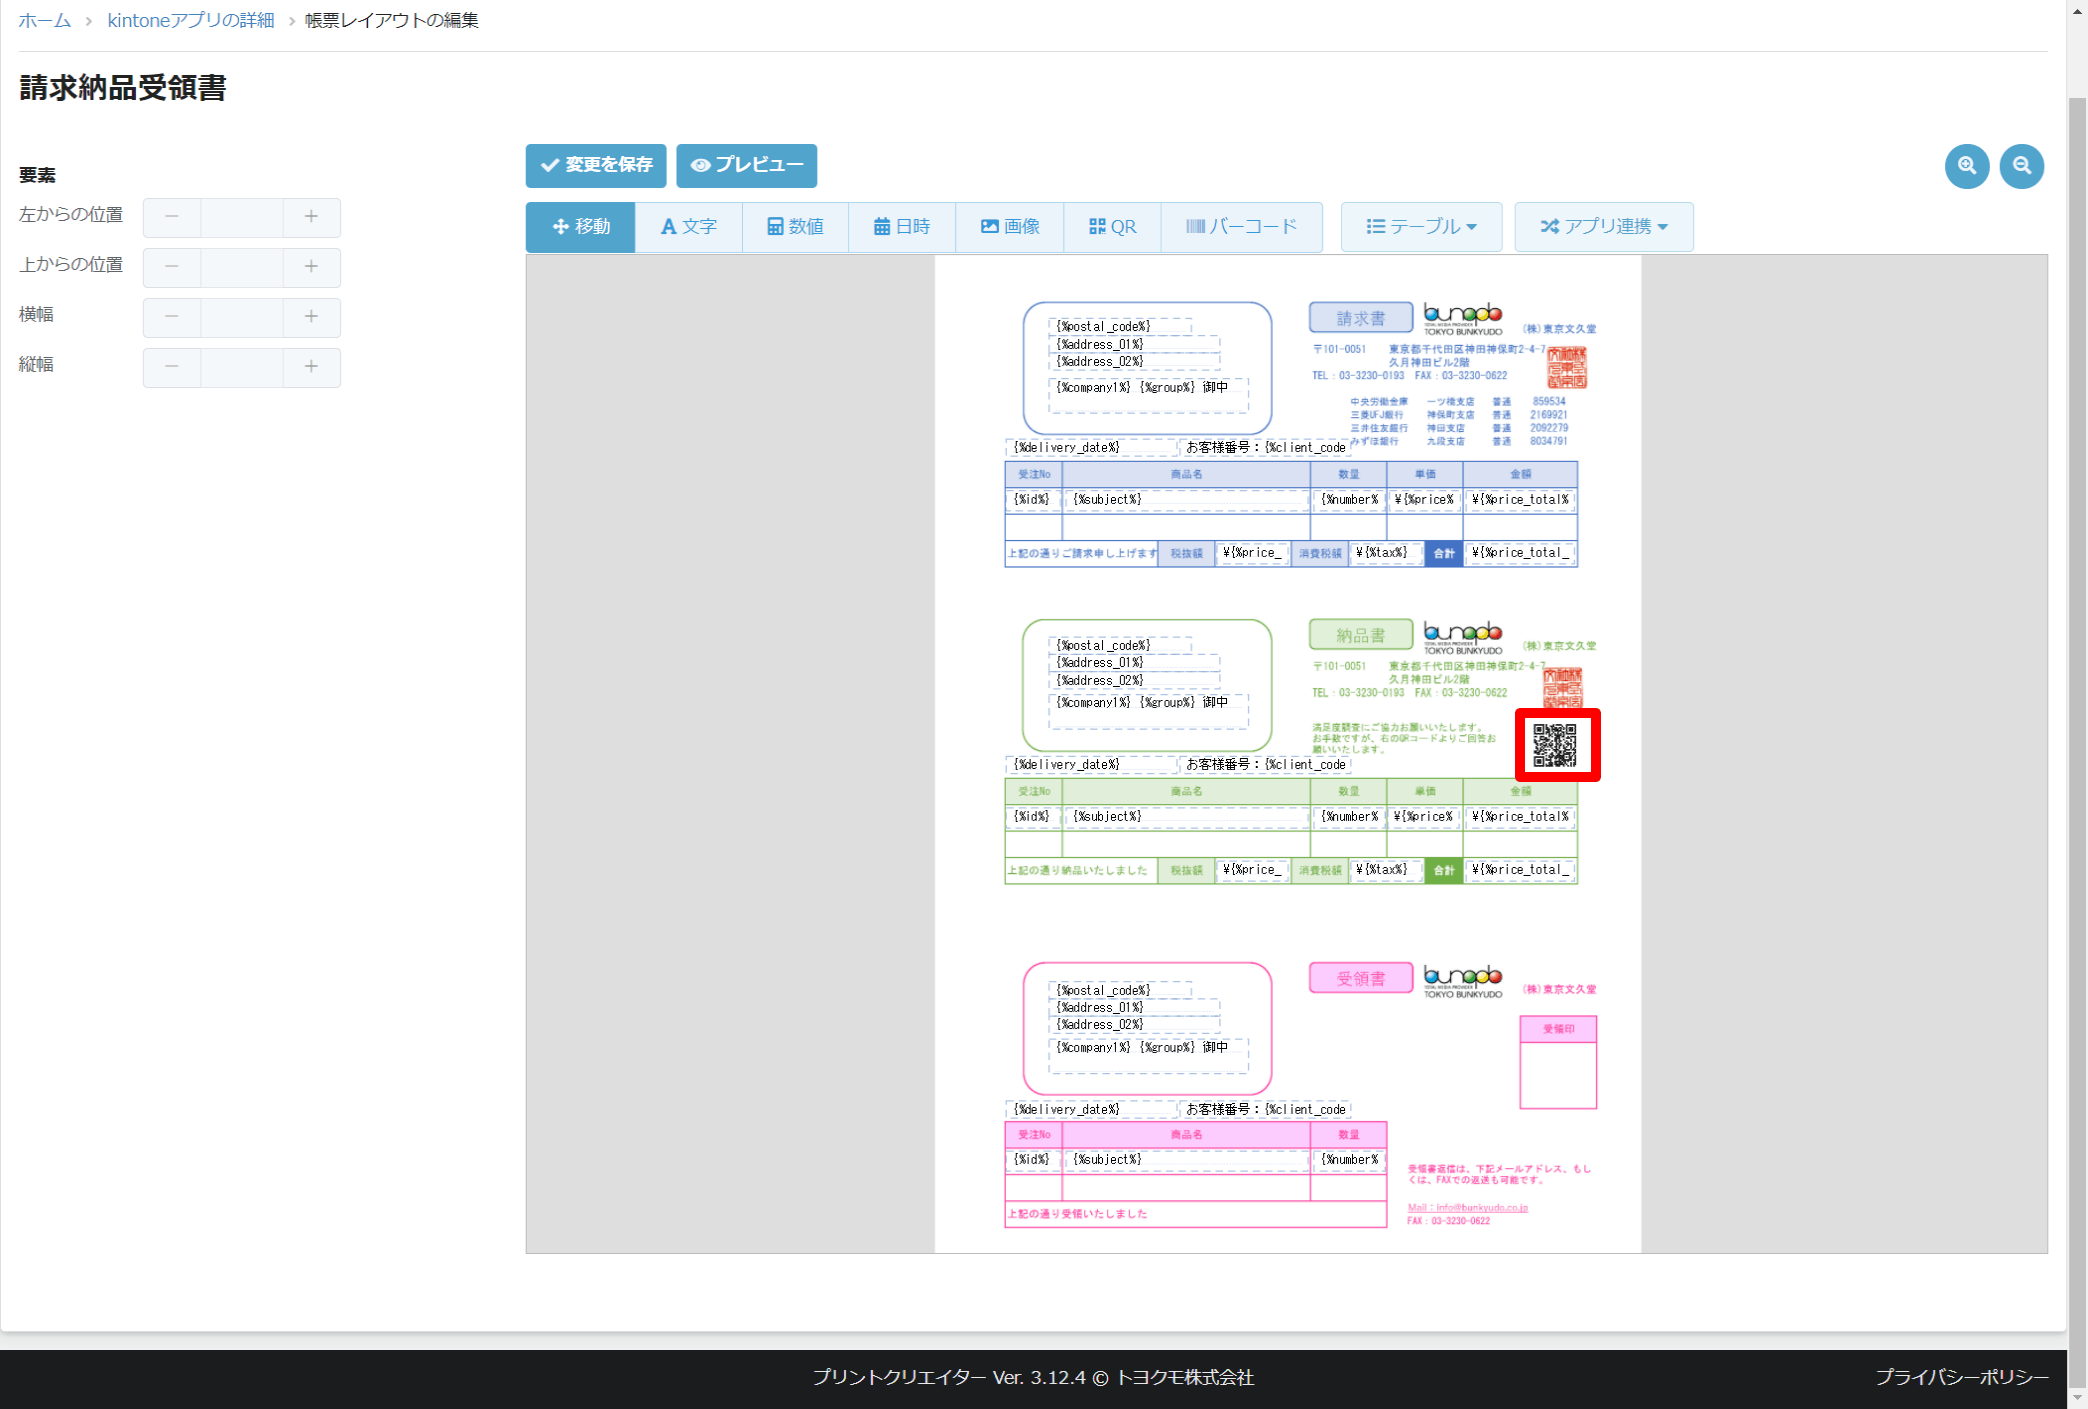Select the QR code tool

point(1112,227)
